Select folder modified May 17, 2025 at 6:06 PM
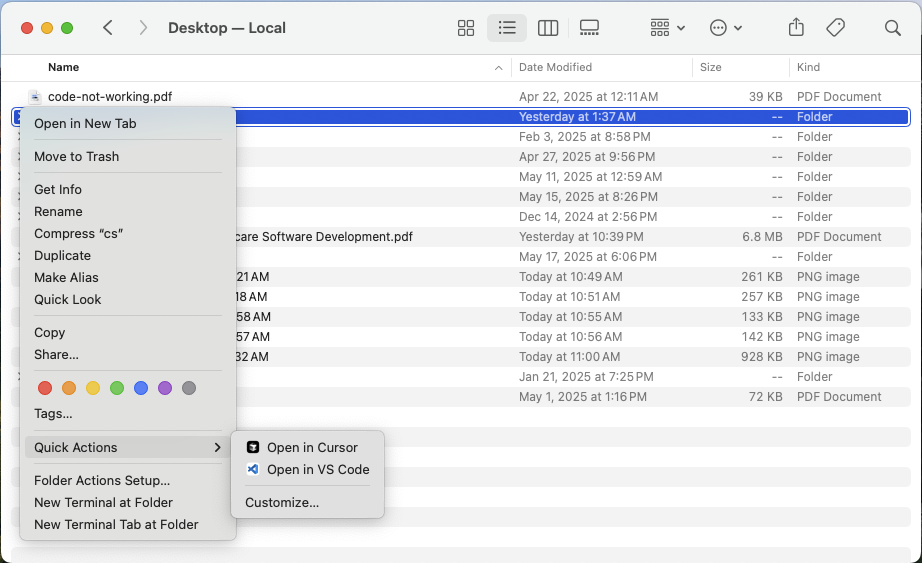 pos(461,256)
